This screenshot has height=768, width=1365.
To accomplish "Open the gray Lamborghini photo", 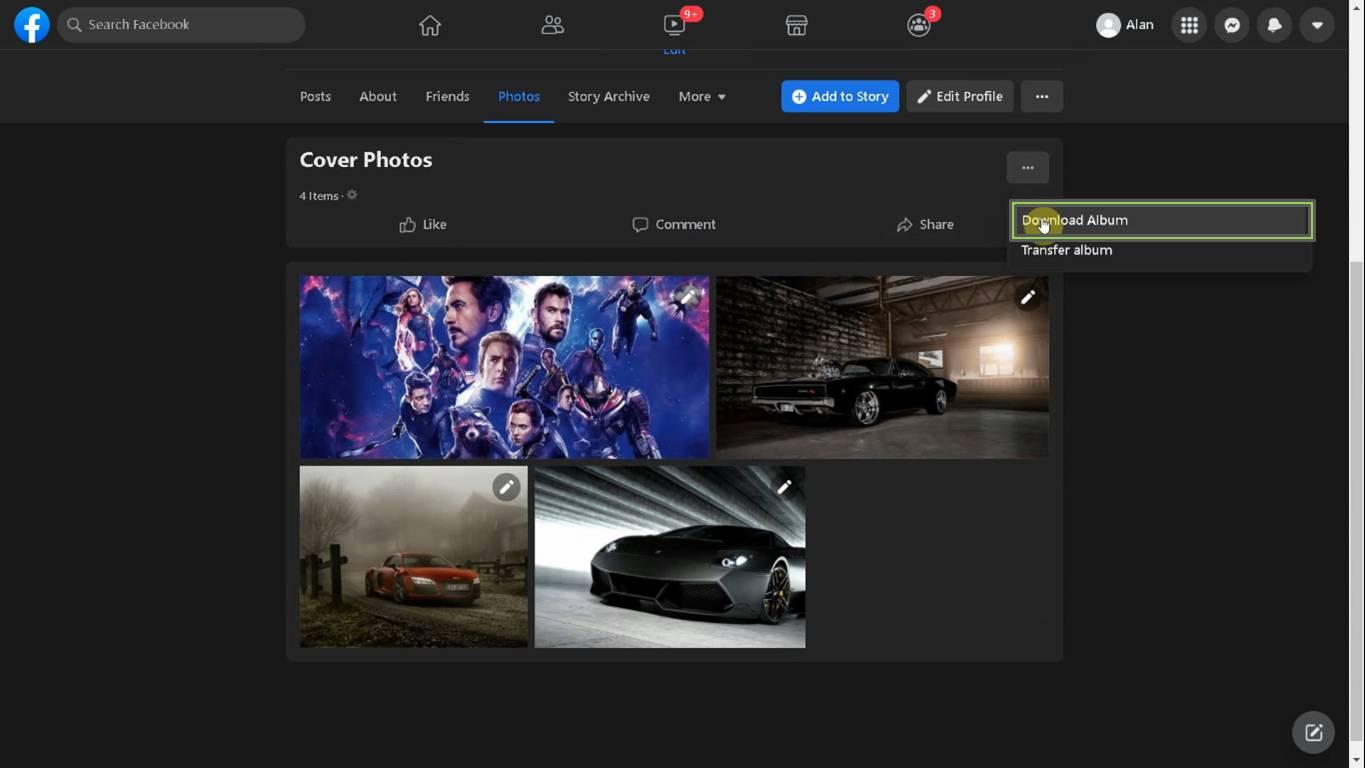I will coord(670,557).
